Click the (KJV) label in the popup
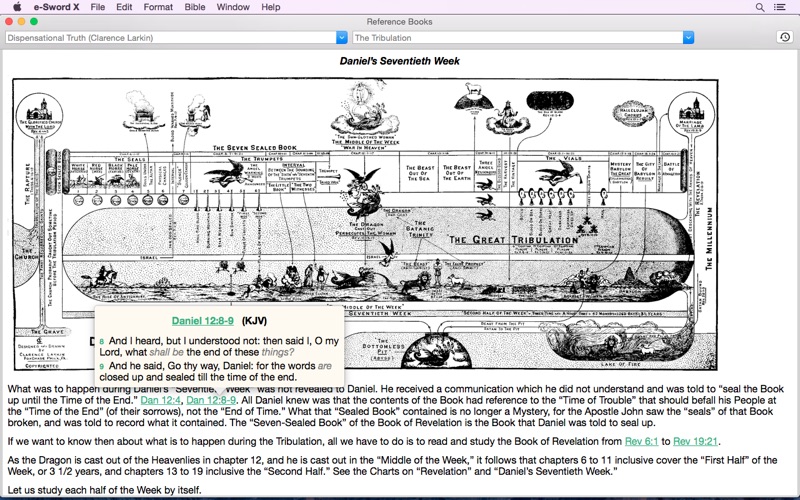The height and width of the screenshot is (500, 800). point(254,321)
